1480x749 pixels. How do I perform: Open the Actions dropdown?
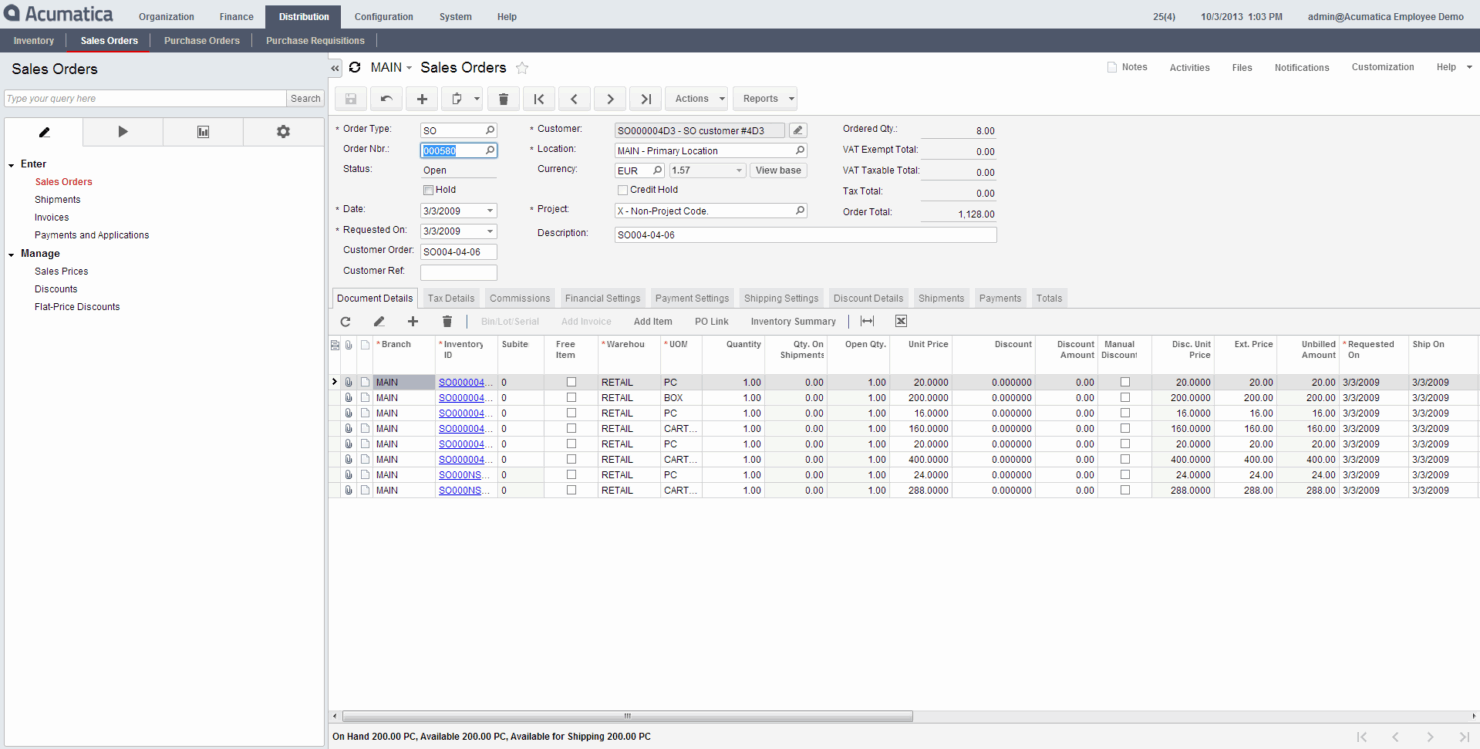[696, 98]
